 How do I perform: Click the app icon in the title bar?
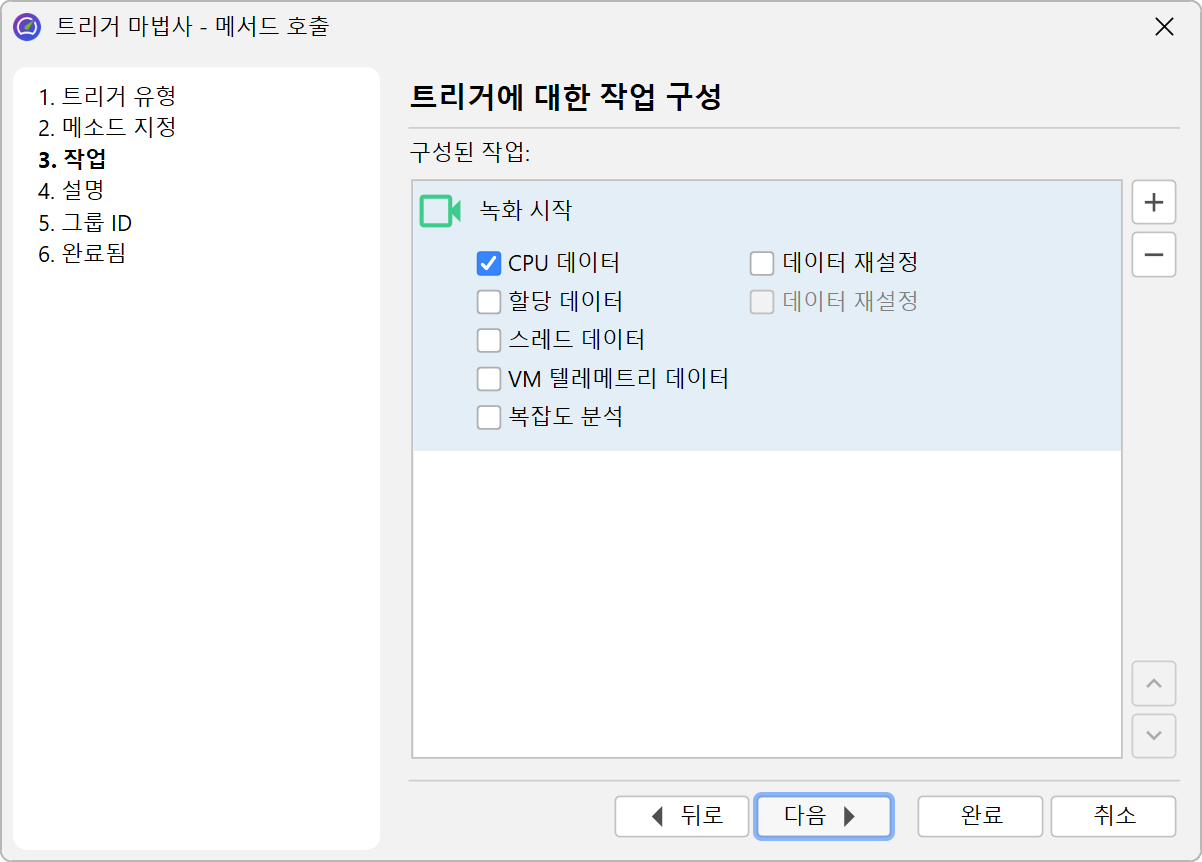27,27
